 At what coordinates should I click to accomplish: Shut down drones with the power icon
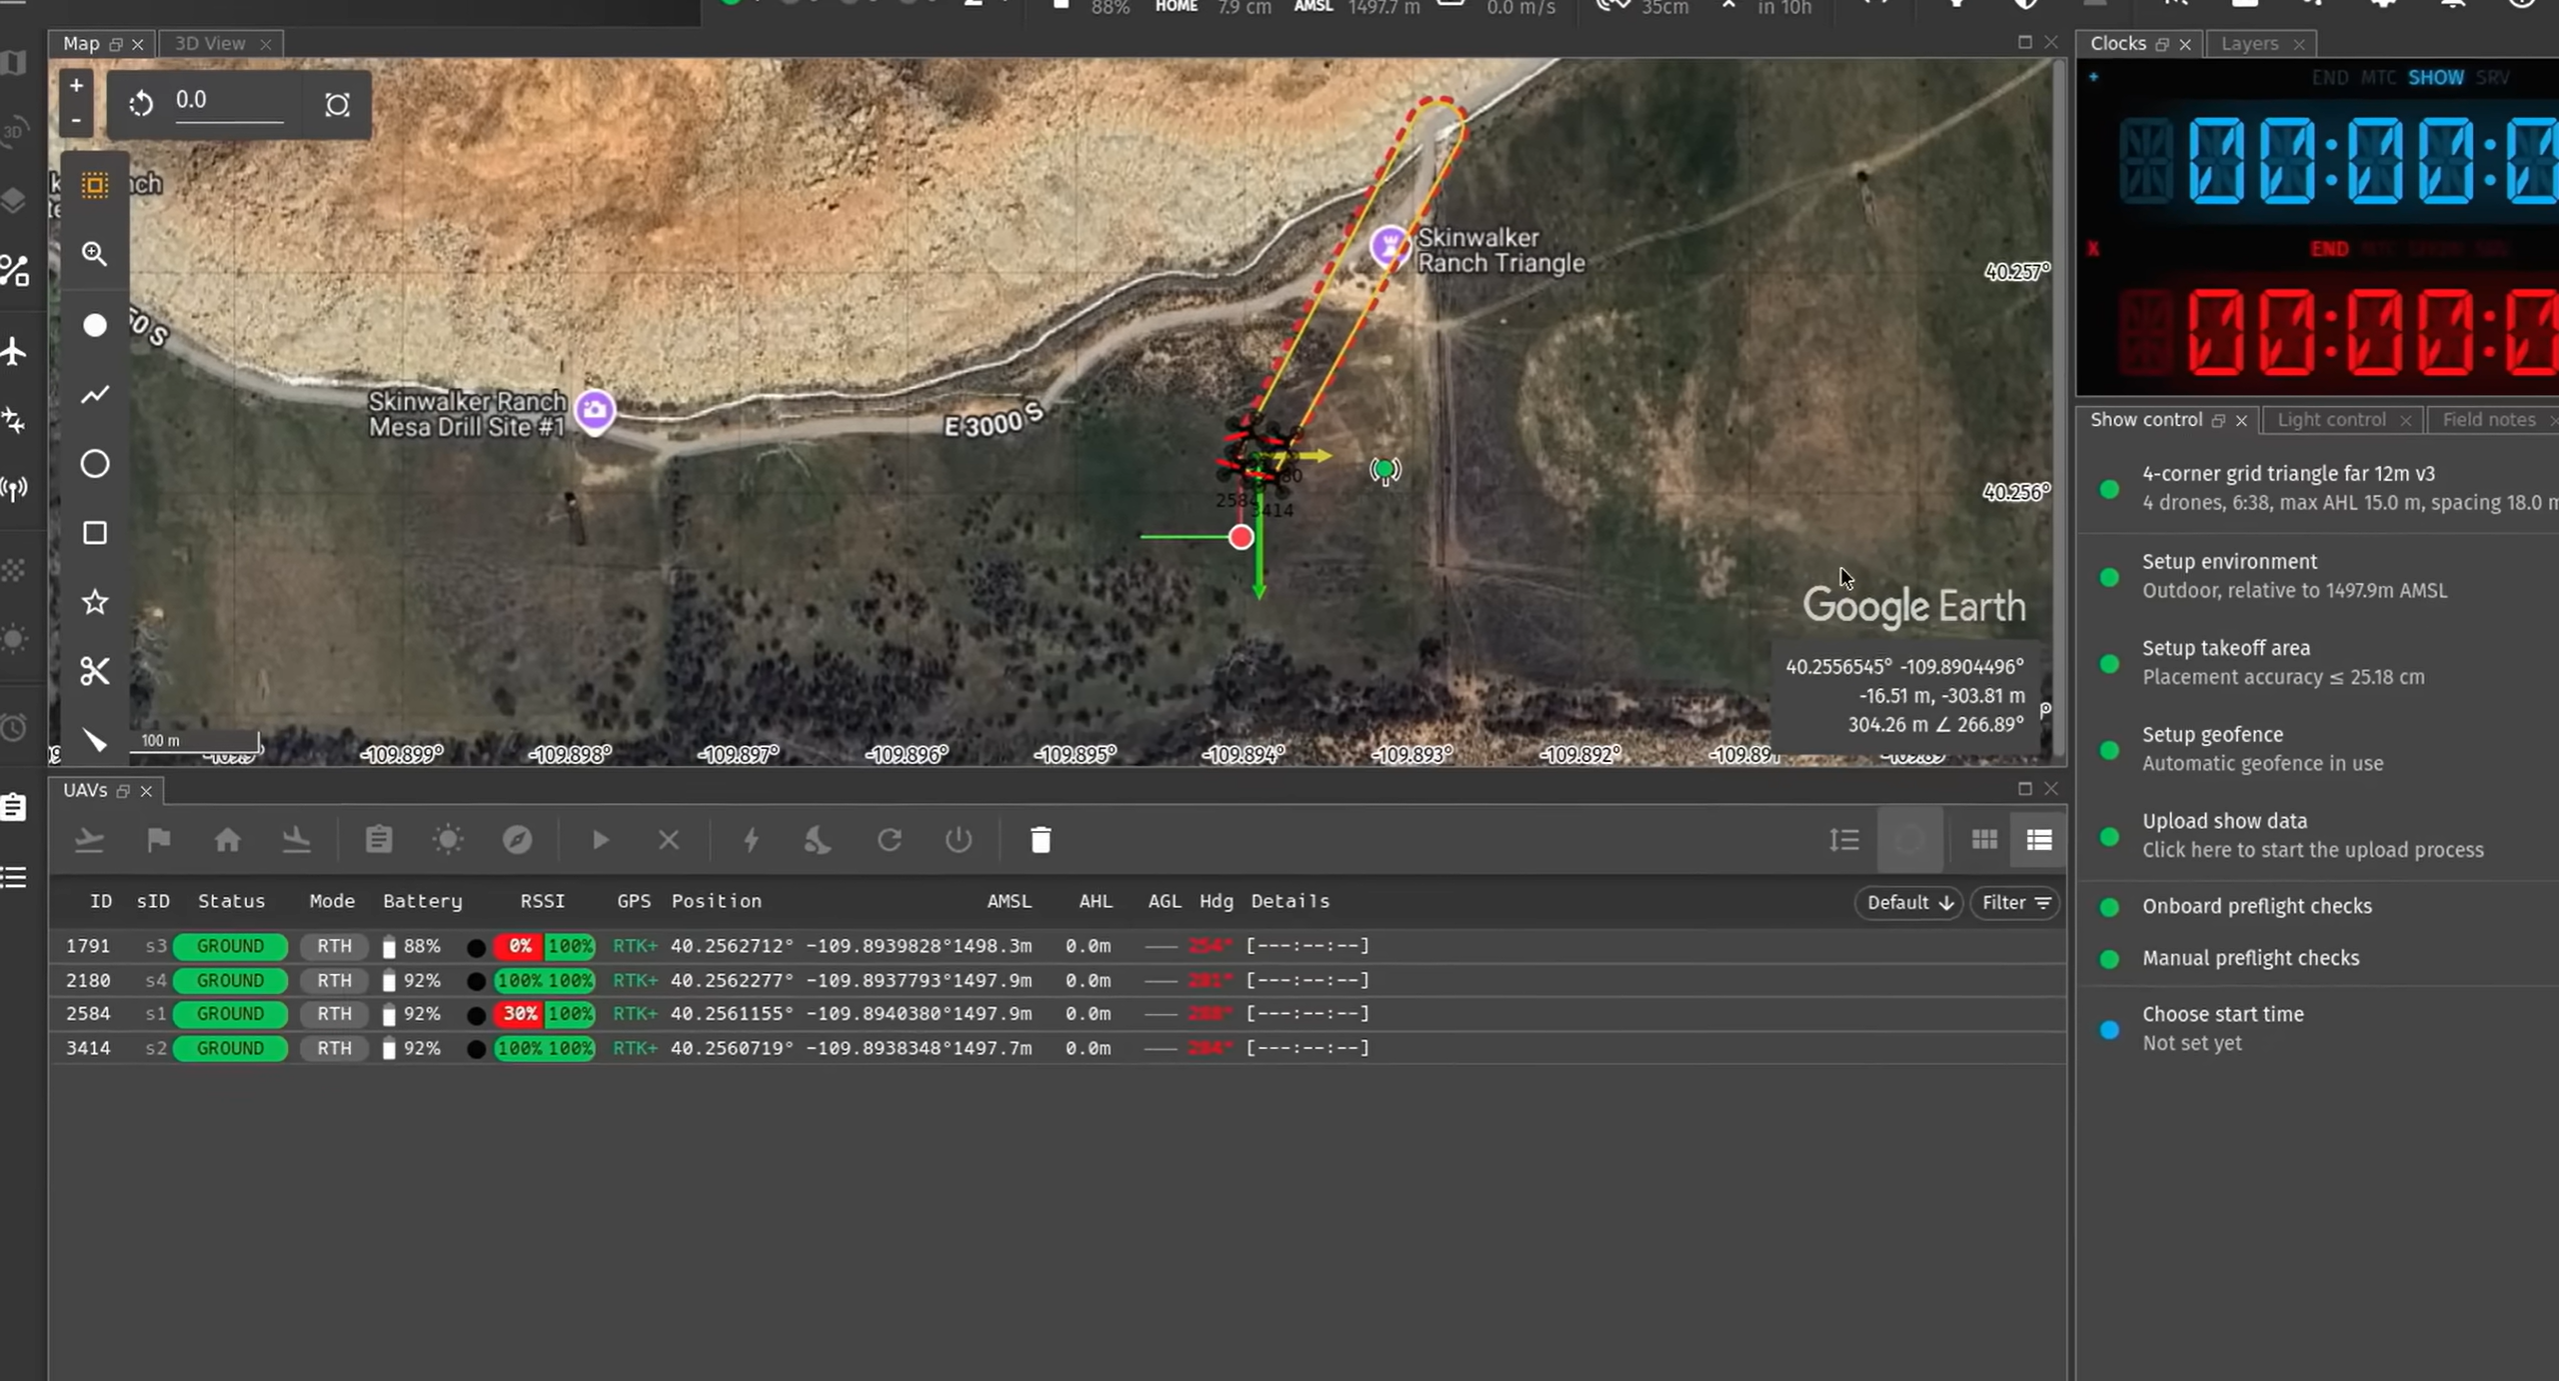[958, 840]
